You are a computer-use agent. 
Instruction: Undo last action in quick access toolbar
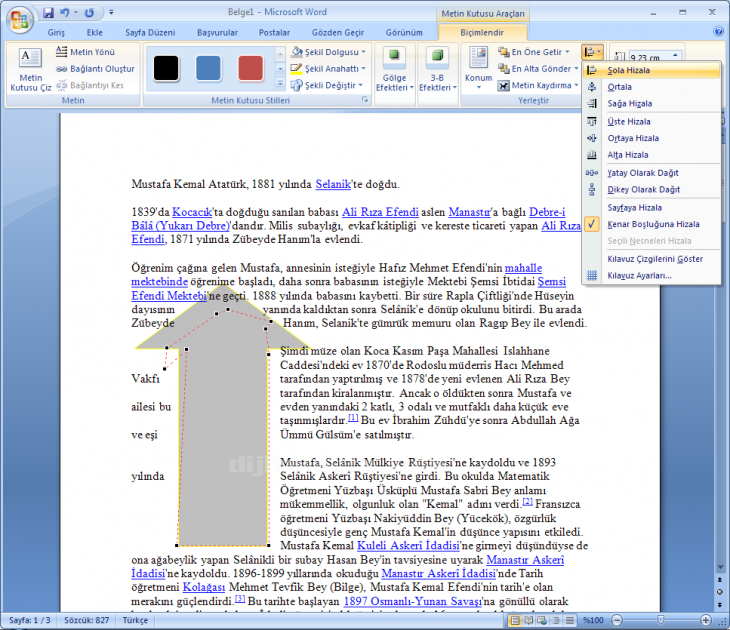pyautogui.click(x=64, y=13)
